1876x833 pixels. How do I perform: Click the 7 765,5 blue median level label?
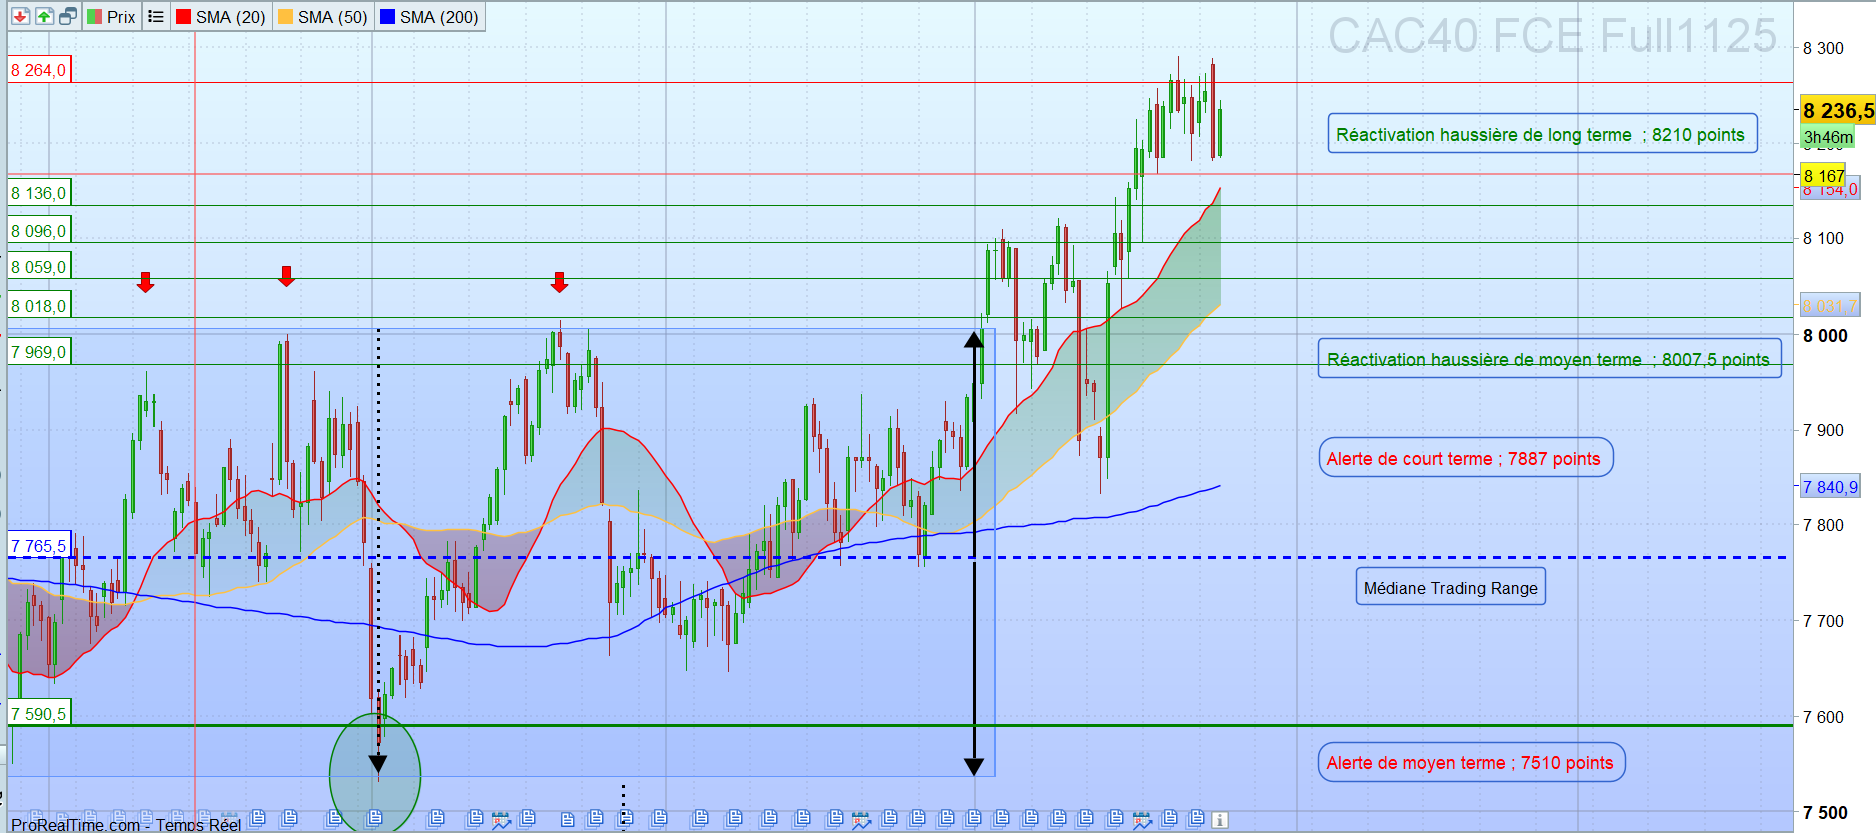39,546
